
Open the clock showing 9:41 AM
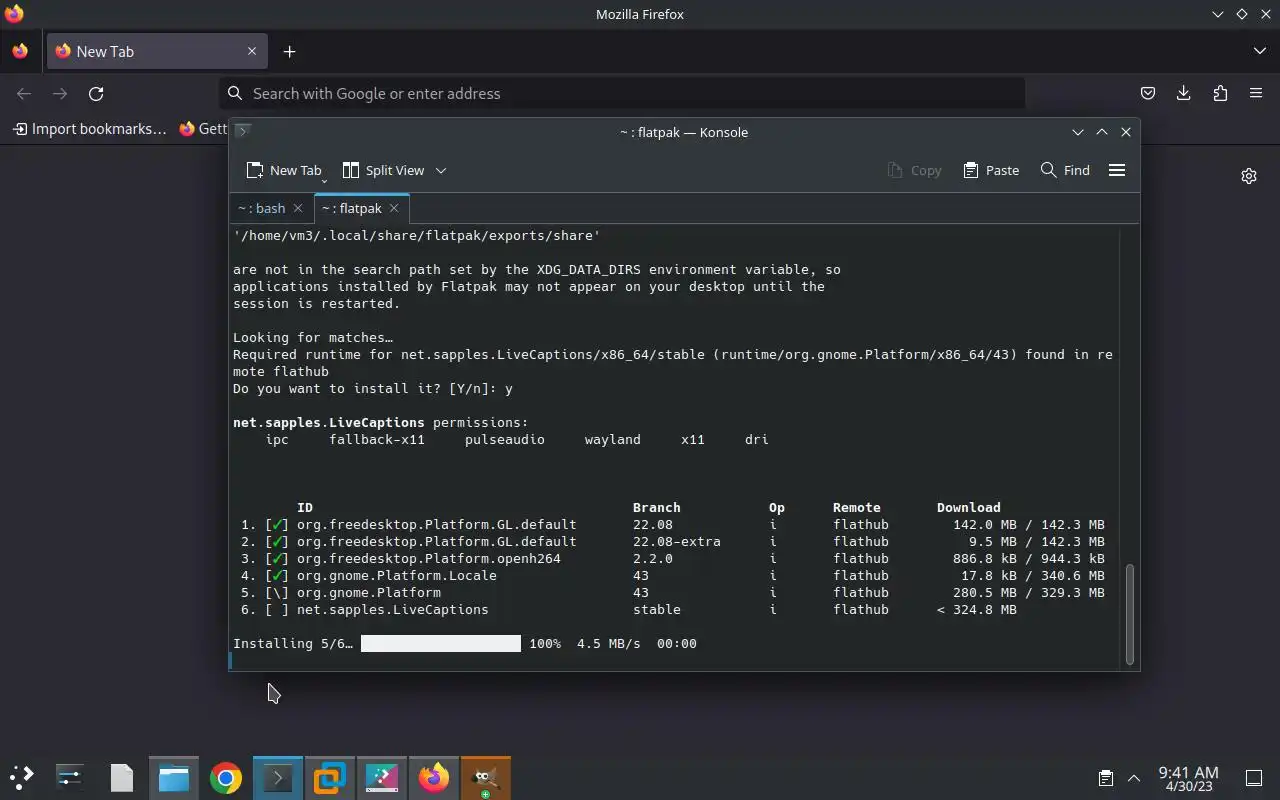1188,778
